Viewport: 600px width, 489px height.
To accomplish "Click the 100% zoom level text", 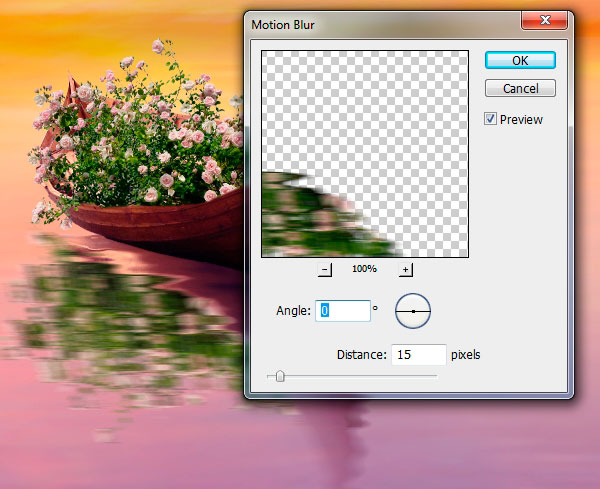I will tap(364, 269).
